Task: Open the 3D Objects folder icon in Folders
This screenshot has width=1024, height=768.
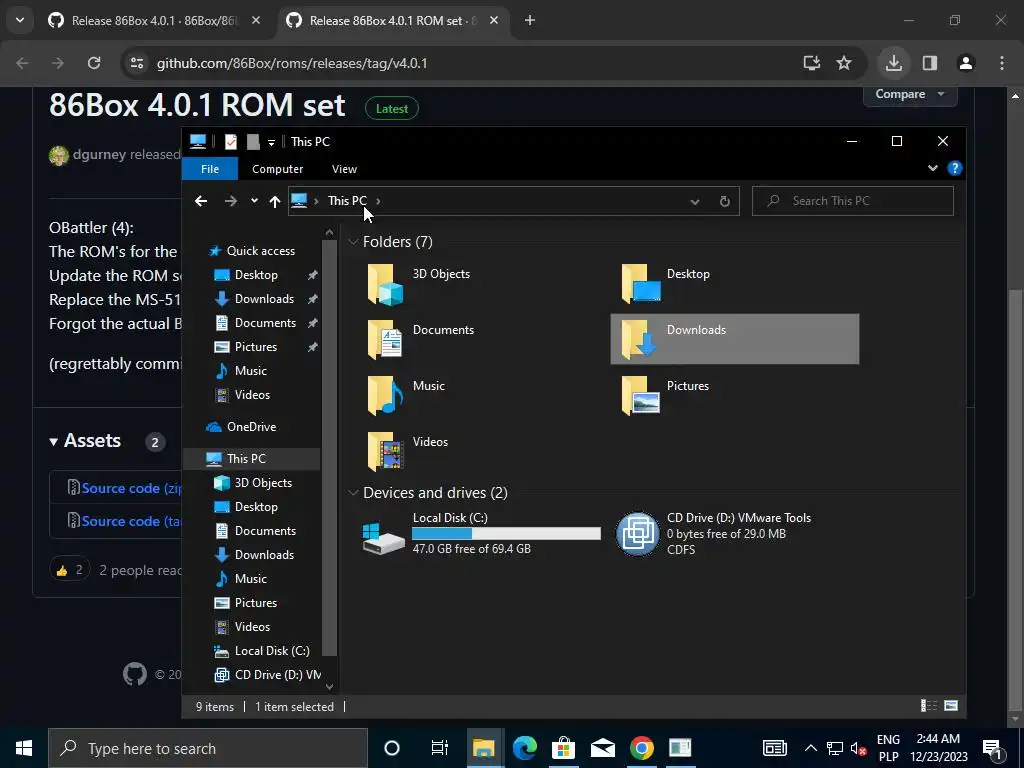Action: click(385, 285)
